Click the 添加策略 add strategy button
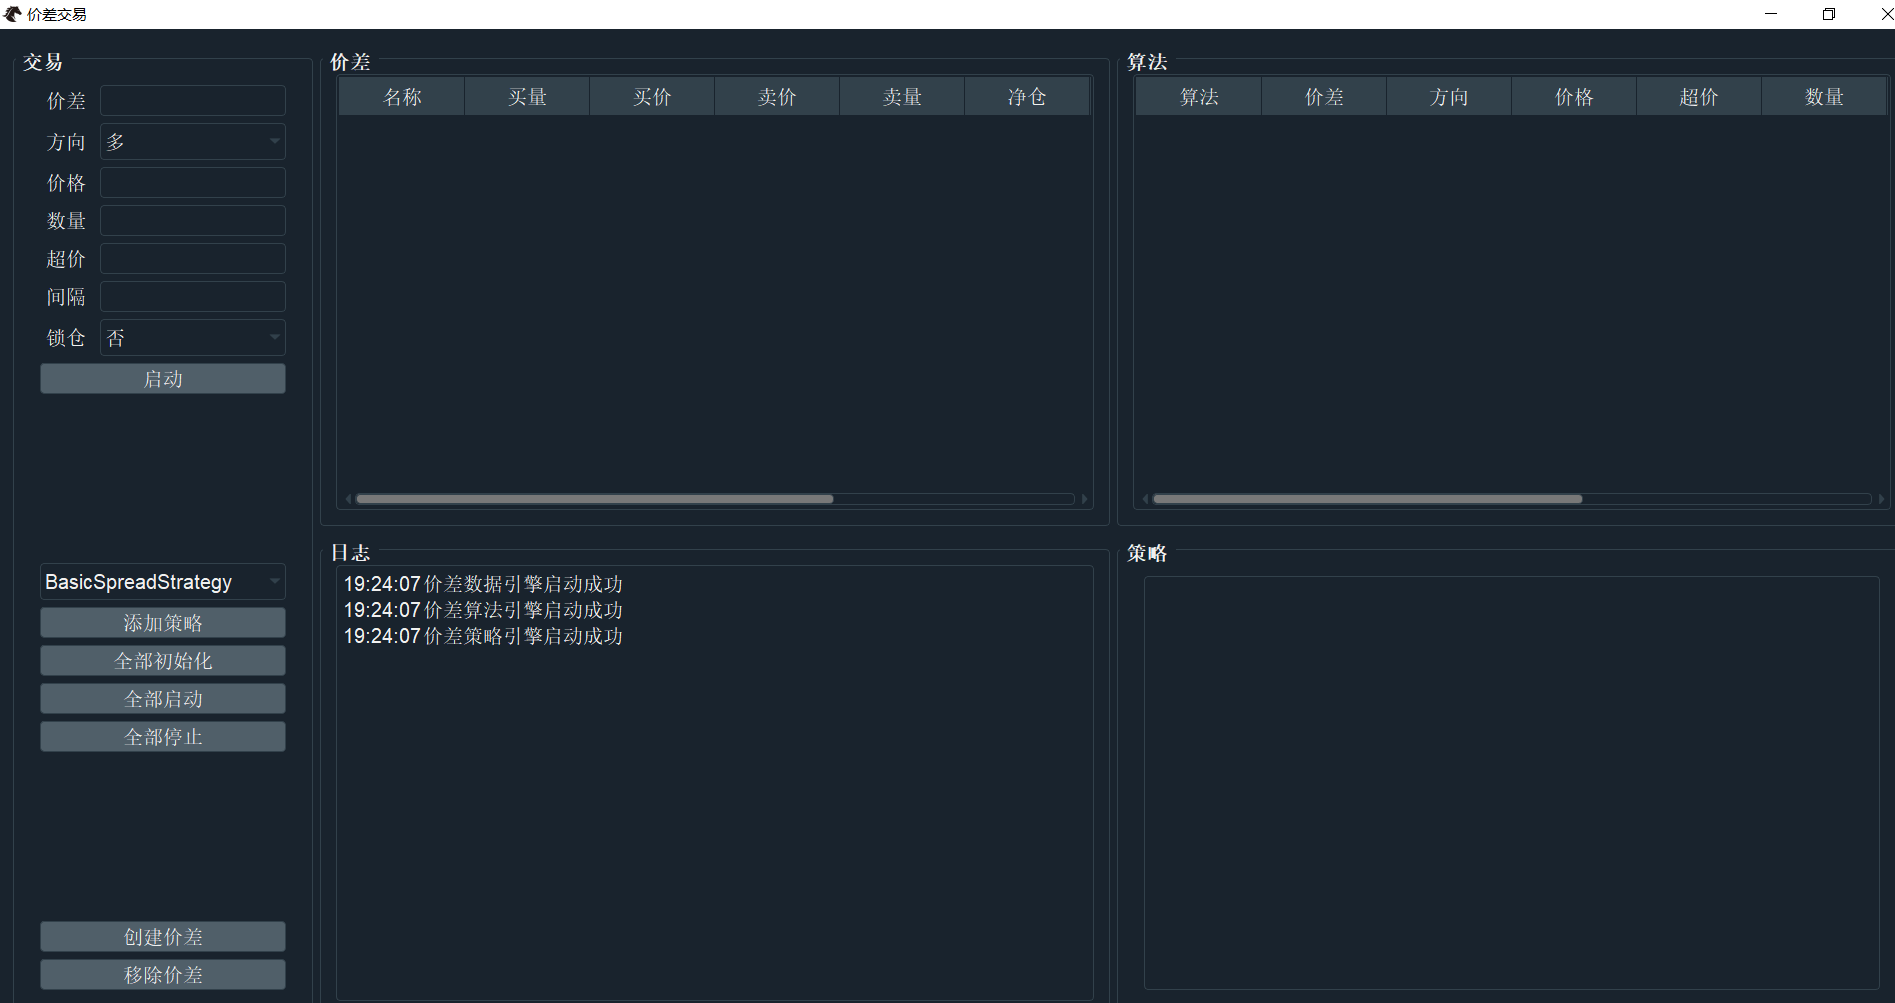This screenshot has height=1003, width=1895. click(162, 622)
